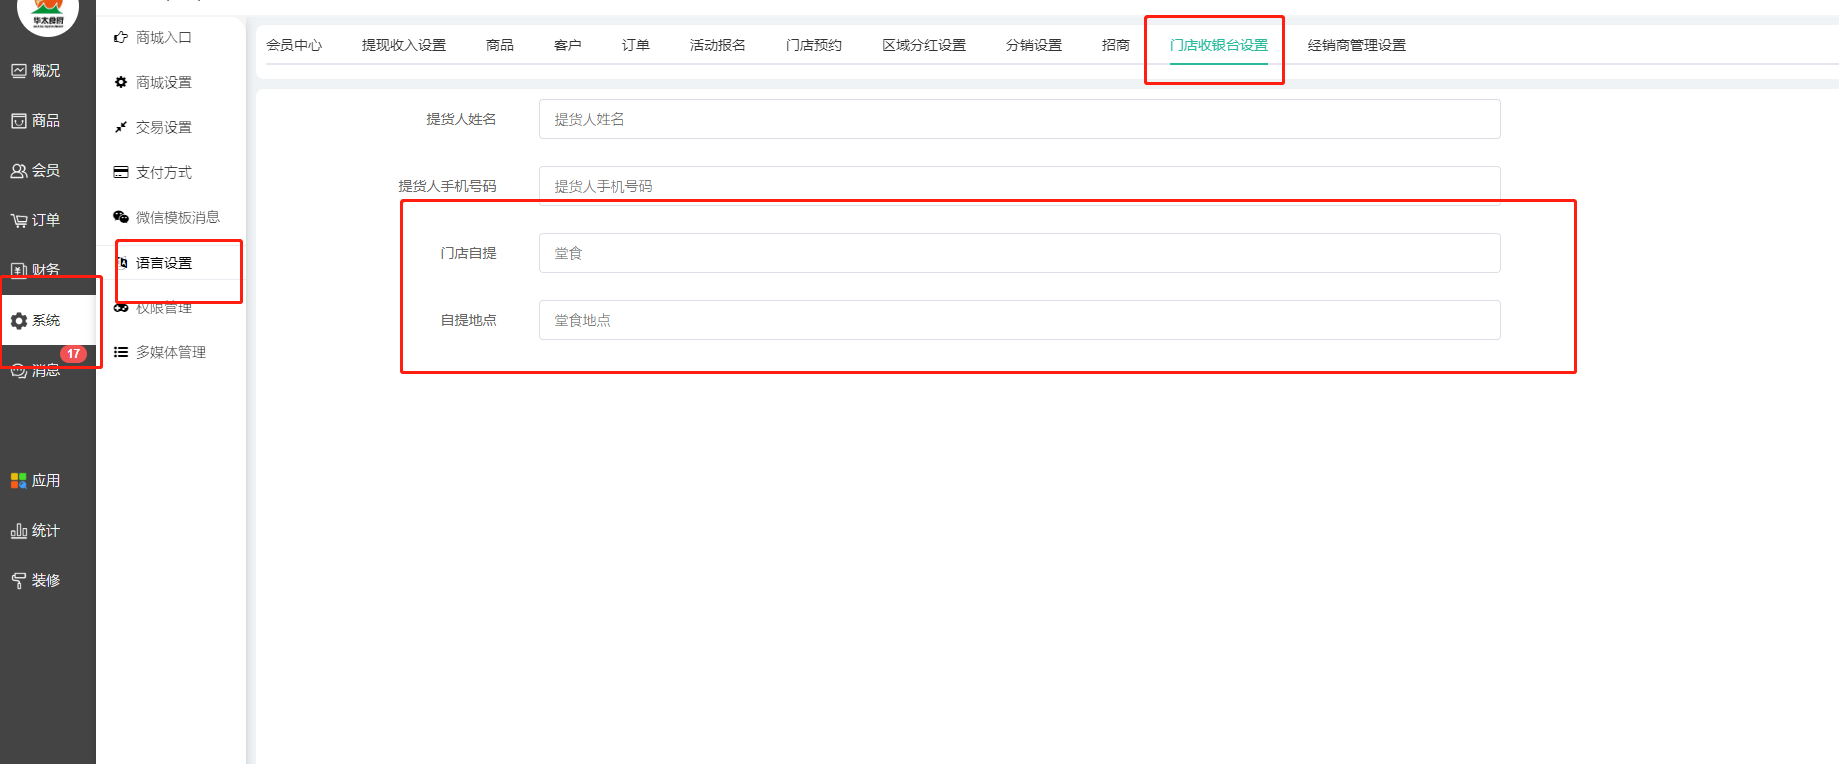Open 支付方式 payment settings

pos(163,173)
